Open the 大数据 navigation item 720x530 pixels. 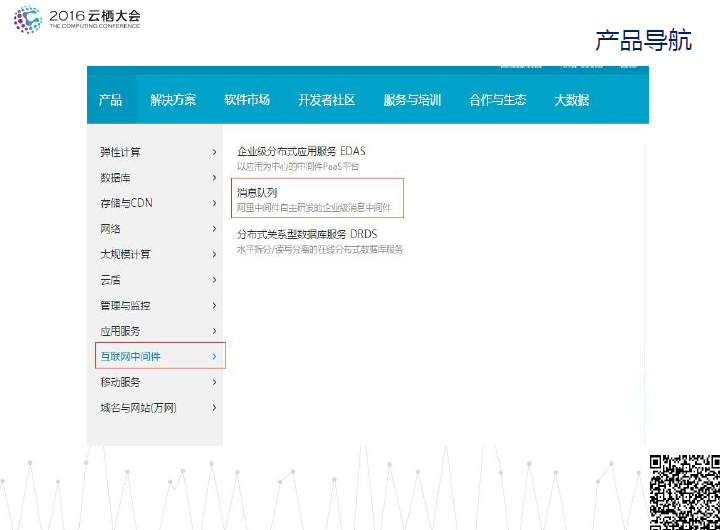(571, 100)
